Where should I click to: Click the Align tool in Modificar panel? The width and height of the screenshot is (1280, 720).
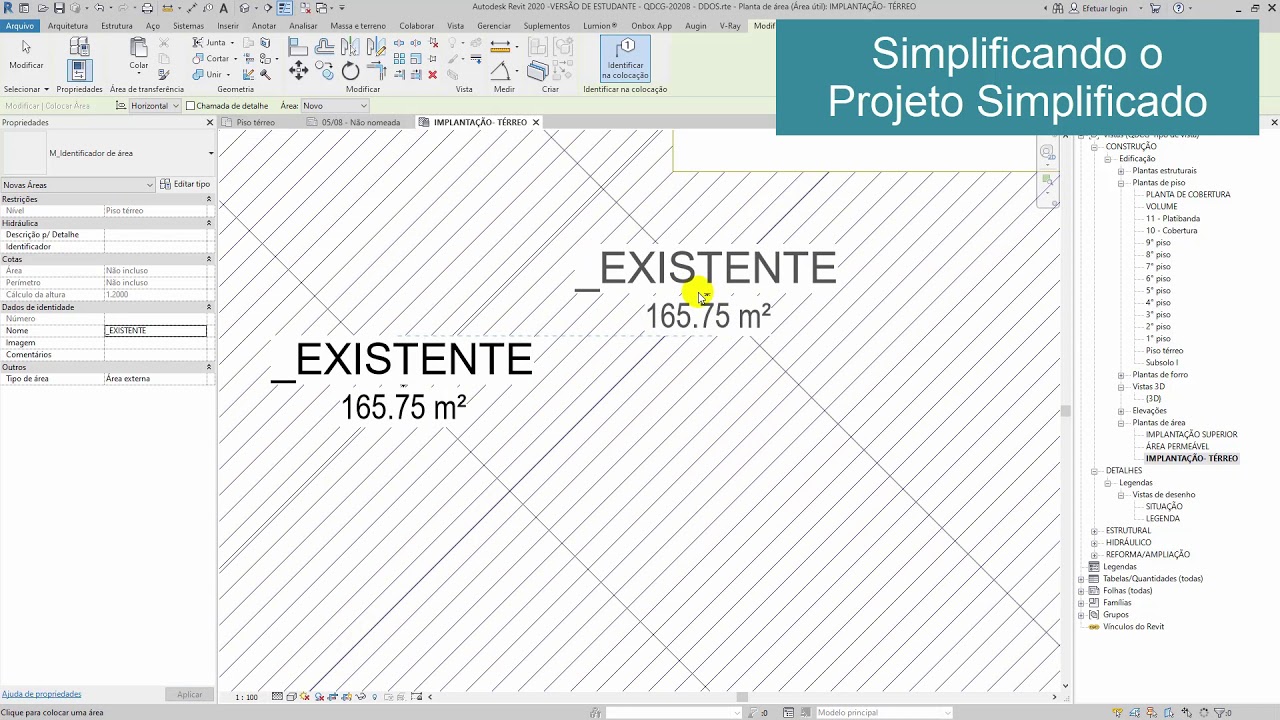pyautogui.click(x=298, y=46)
